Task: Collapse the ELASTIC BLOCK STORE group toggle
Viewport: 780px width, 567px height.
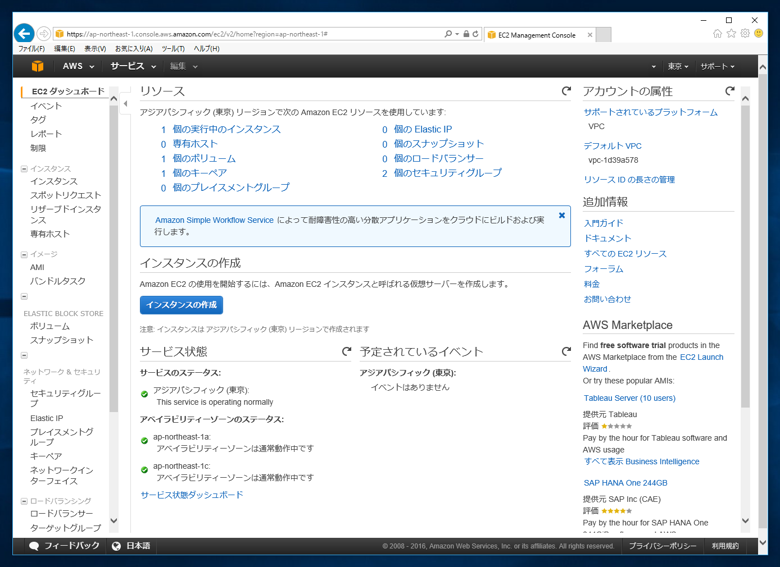Action: click(24, 297)
